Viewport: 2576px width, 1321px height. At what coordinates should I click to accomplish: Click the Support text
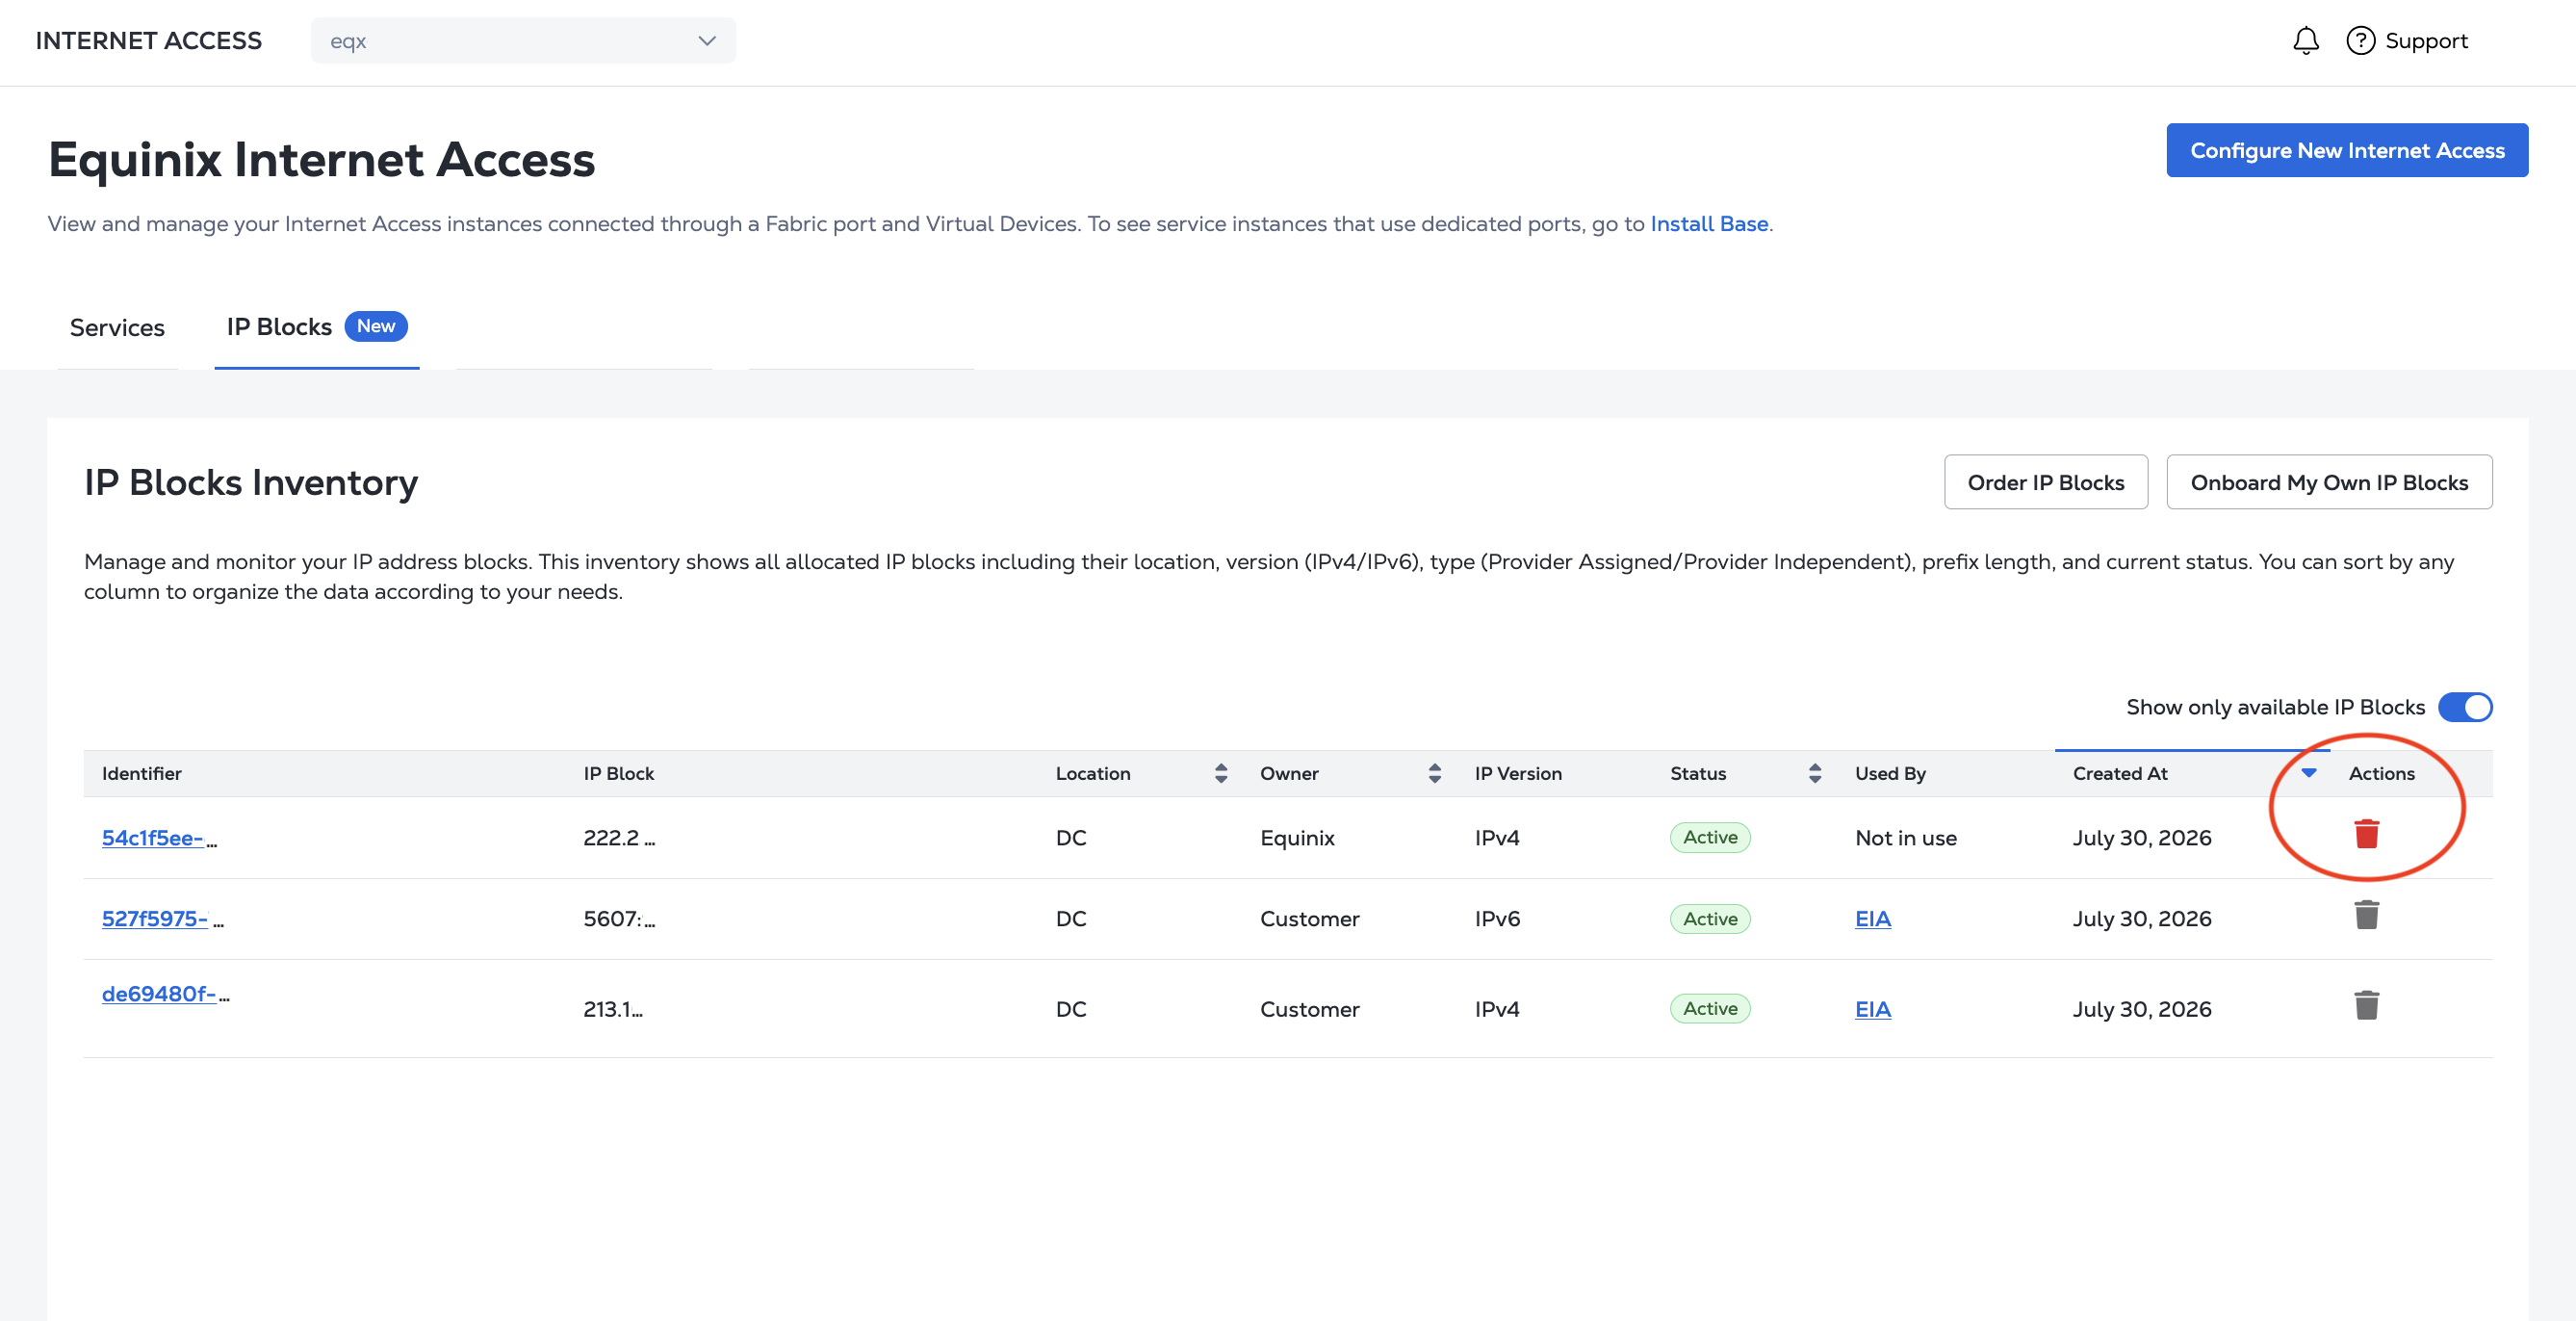pos(2426,41)
